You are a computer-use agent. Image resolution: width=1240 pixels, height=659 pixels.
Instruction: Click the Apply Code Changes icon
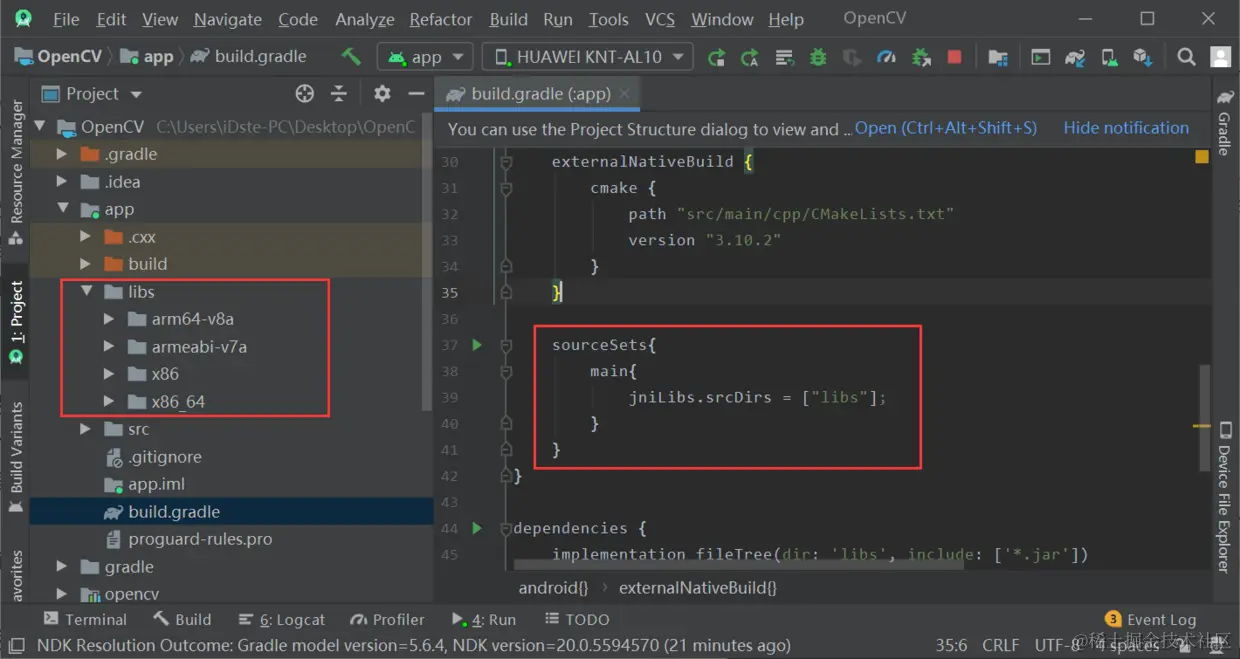(x=784, y=57)
